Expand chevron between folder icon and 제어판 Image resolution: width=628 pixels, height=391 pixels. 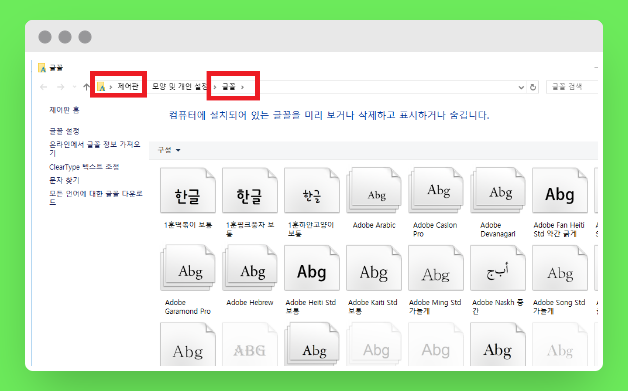tap(111, 87)
